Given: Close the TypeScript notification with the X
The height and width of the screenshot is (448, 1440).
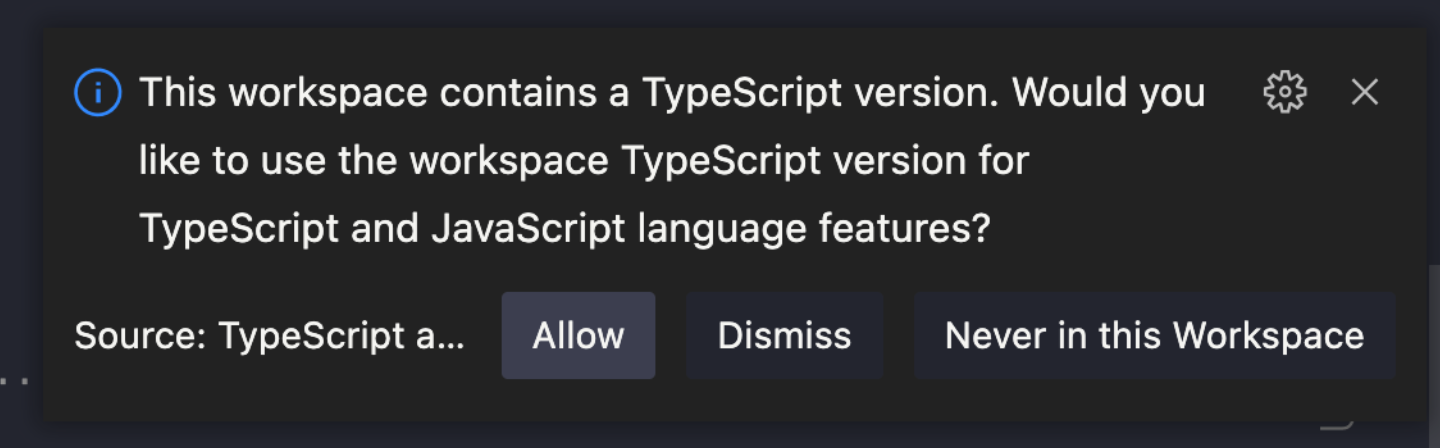Looking at the screenshot, I should click(x=1365, y=92).
